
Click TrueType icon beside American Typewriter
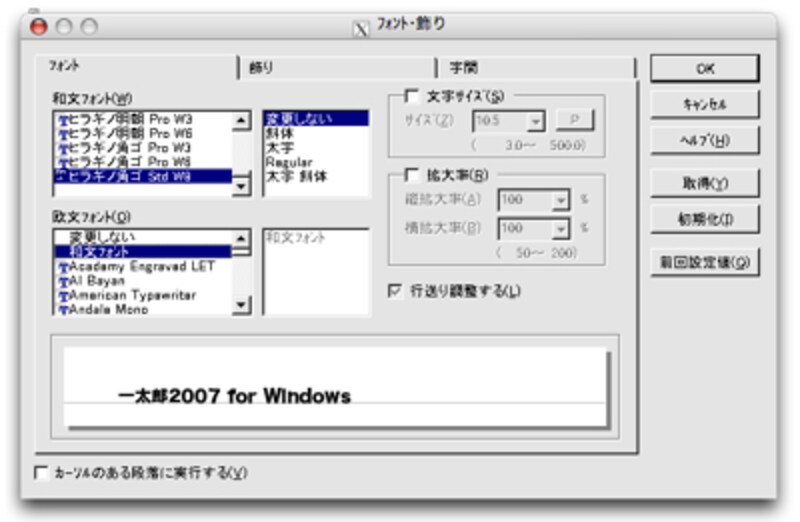63,296
